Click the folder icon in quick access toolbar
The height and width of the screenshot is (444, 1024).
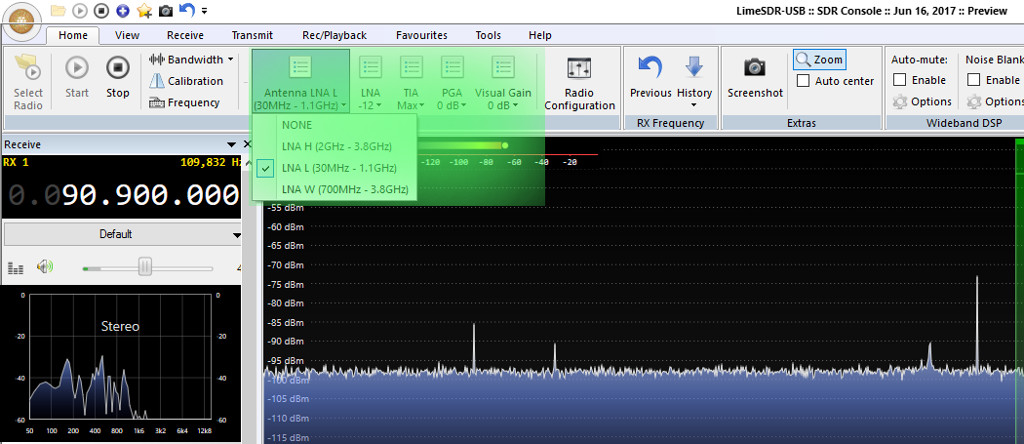[58, 10]
